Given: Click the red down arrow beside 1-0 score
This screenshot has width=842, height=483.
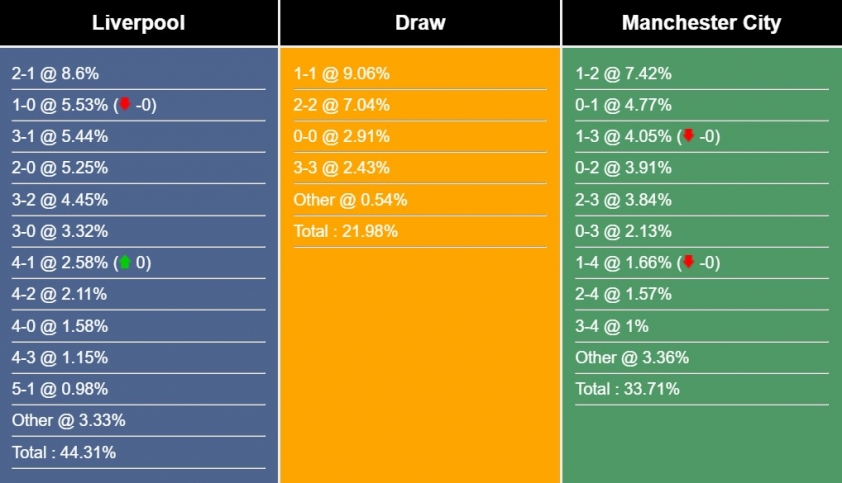Looking at the screenshot, I should click(125, 104).
